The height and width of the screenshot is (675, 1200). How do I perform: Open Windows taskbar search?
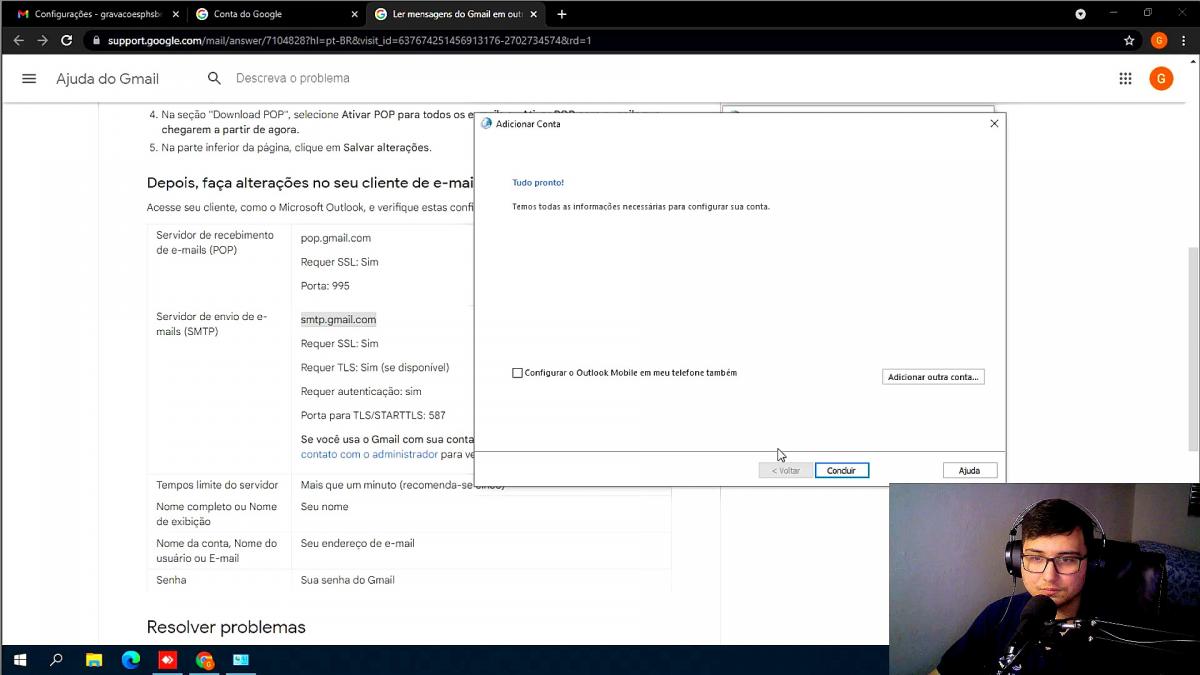(x=56, y=660)
